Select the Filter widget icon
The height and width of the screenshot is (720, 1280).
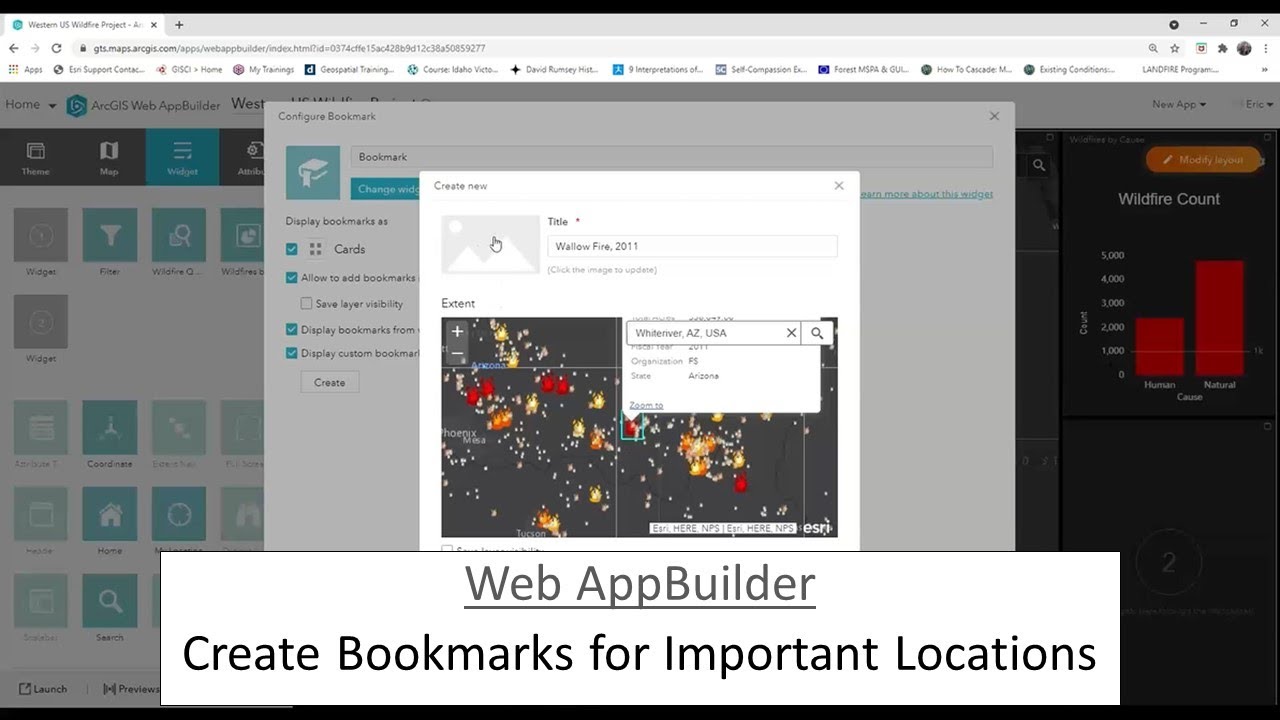[x=110, y=235]
